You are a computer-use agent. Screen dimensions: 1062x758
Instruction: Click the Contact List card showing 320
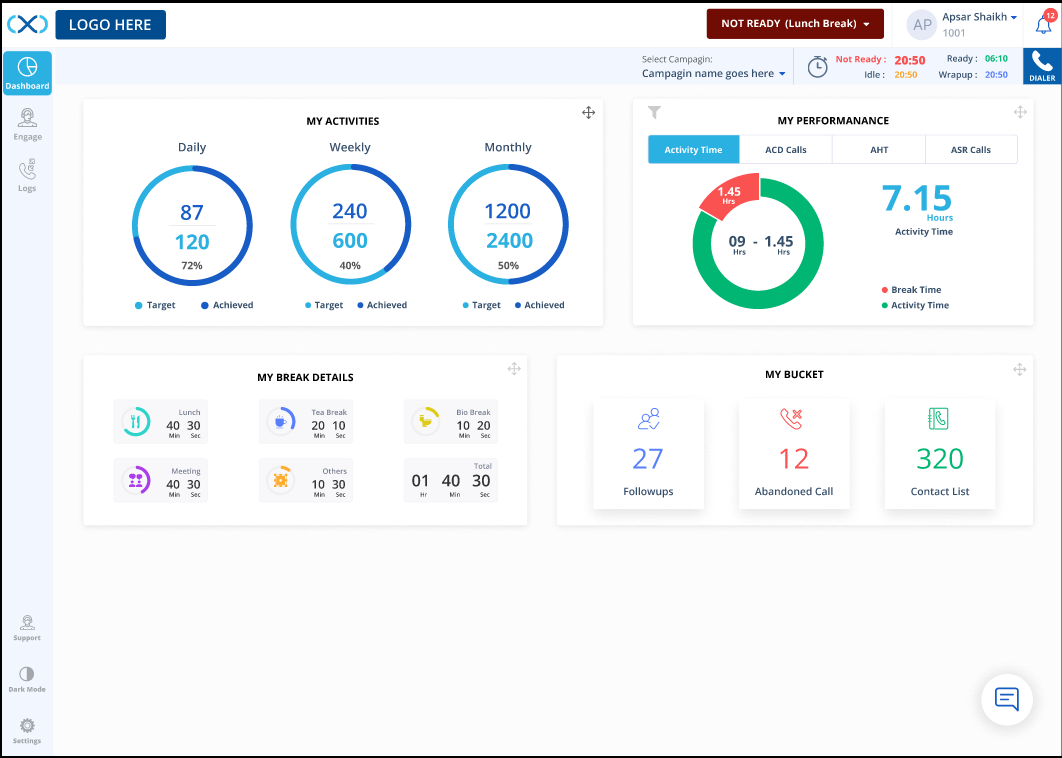click(x=939, y=454)
